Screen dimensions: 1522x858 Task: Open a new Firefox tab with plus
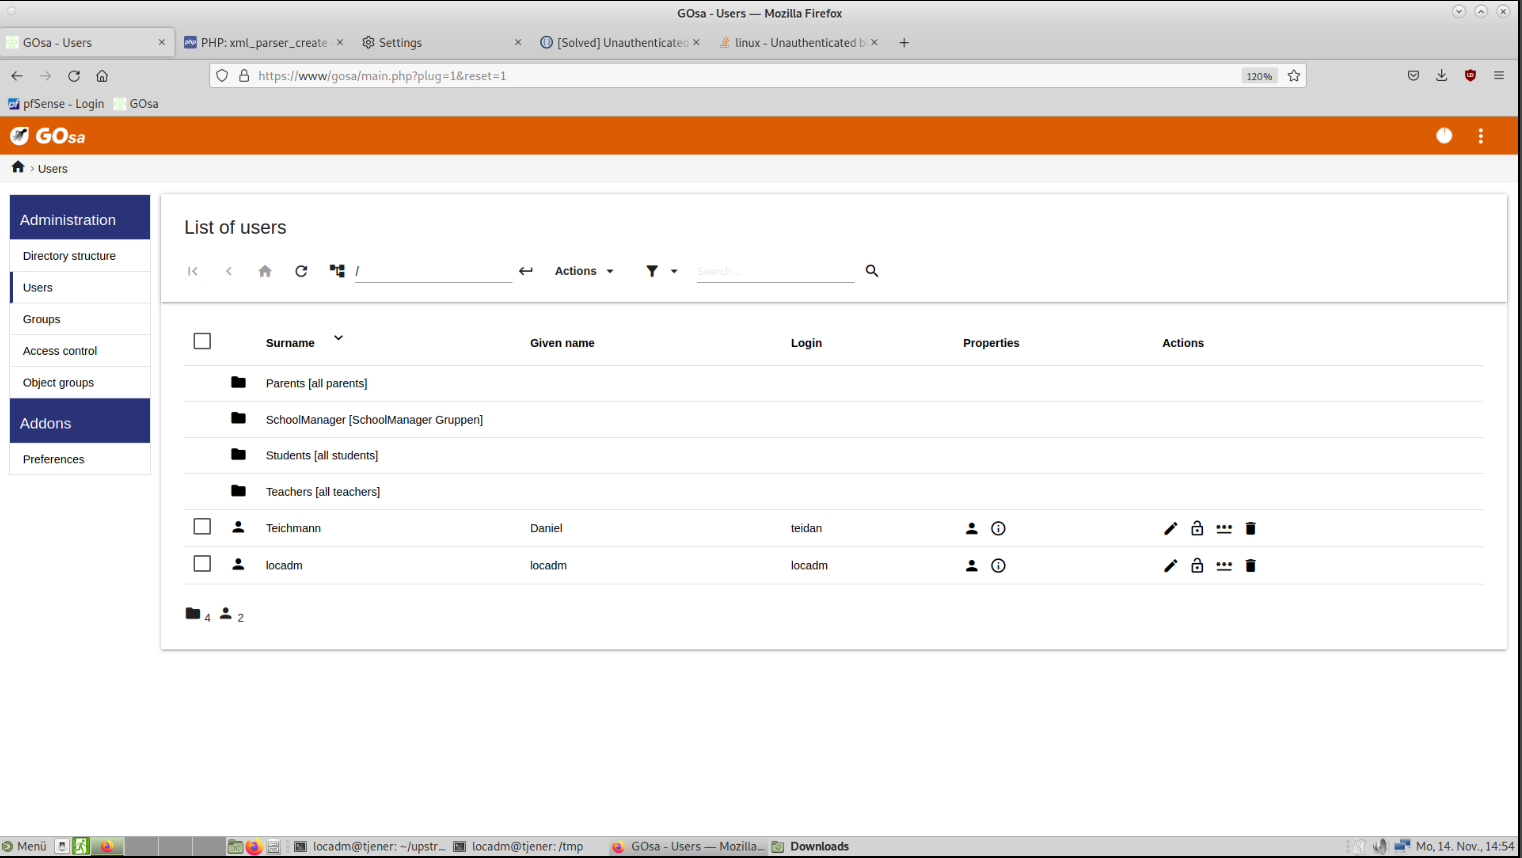tap(904, 43)
